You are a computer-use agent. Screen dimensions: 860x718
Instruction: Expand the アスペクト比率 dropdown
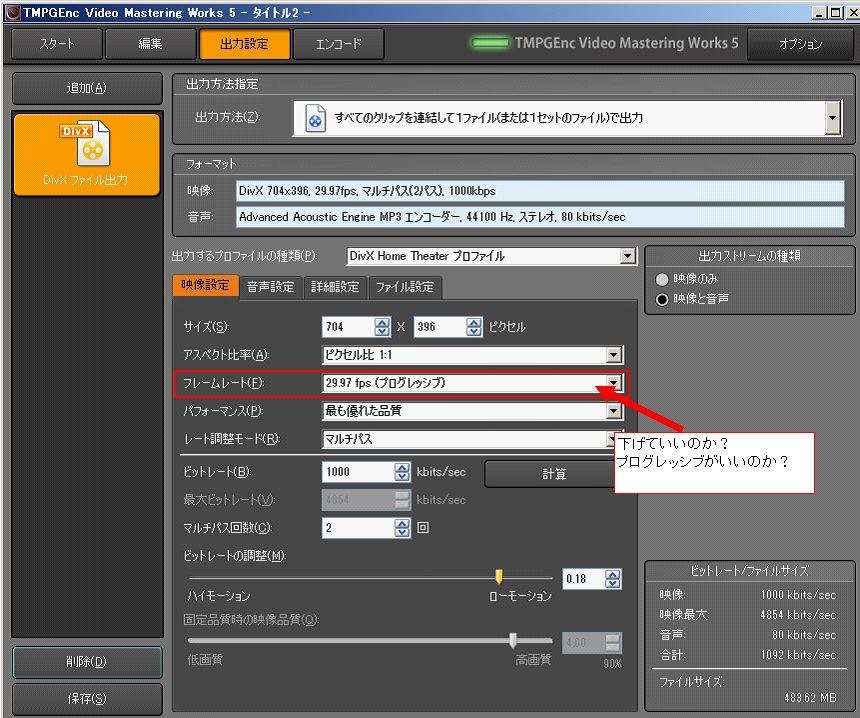click(614, 355)
